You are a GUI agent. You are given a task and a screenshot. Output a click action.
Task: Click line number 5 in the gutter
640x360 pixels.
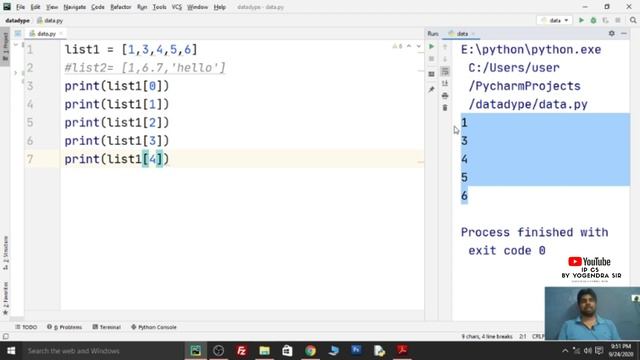(30, 123)
